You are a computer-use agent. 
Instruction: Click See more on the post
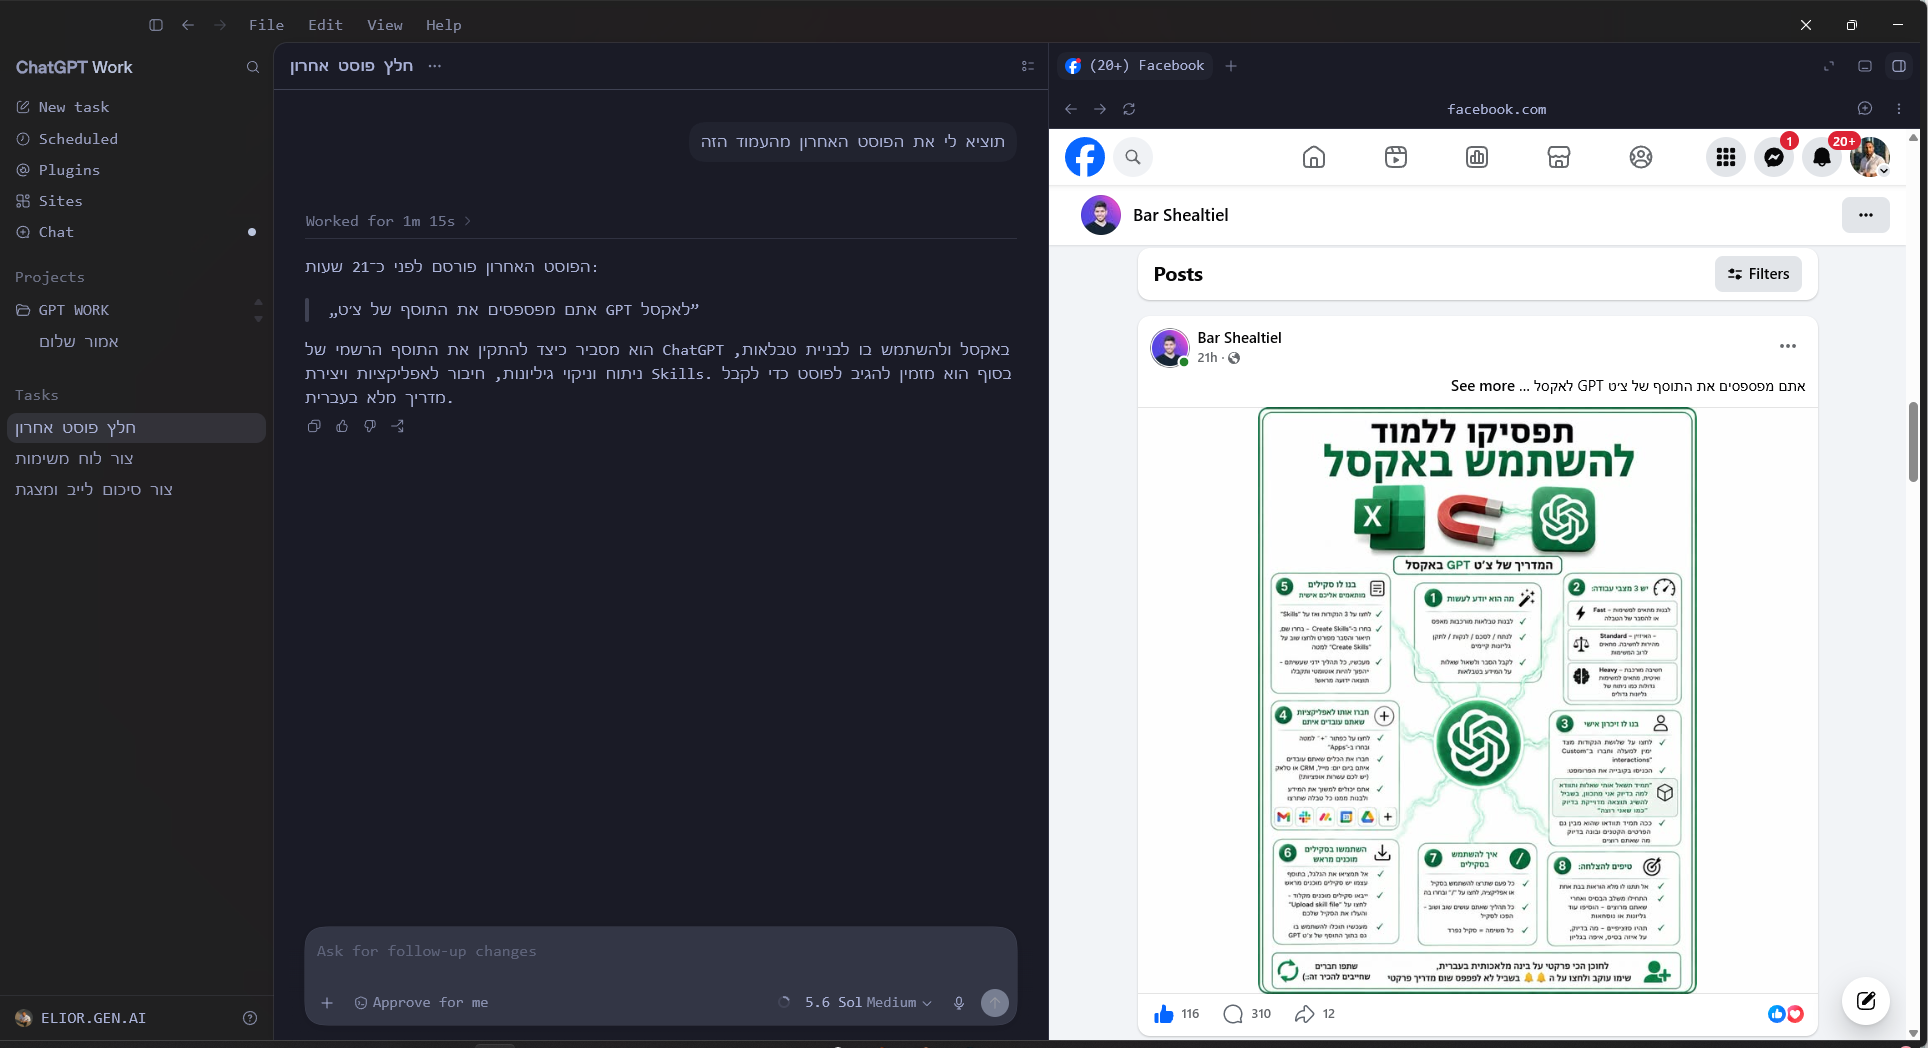pyautogui.click(x=1482, y=386)
